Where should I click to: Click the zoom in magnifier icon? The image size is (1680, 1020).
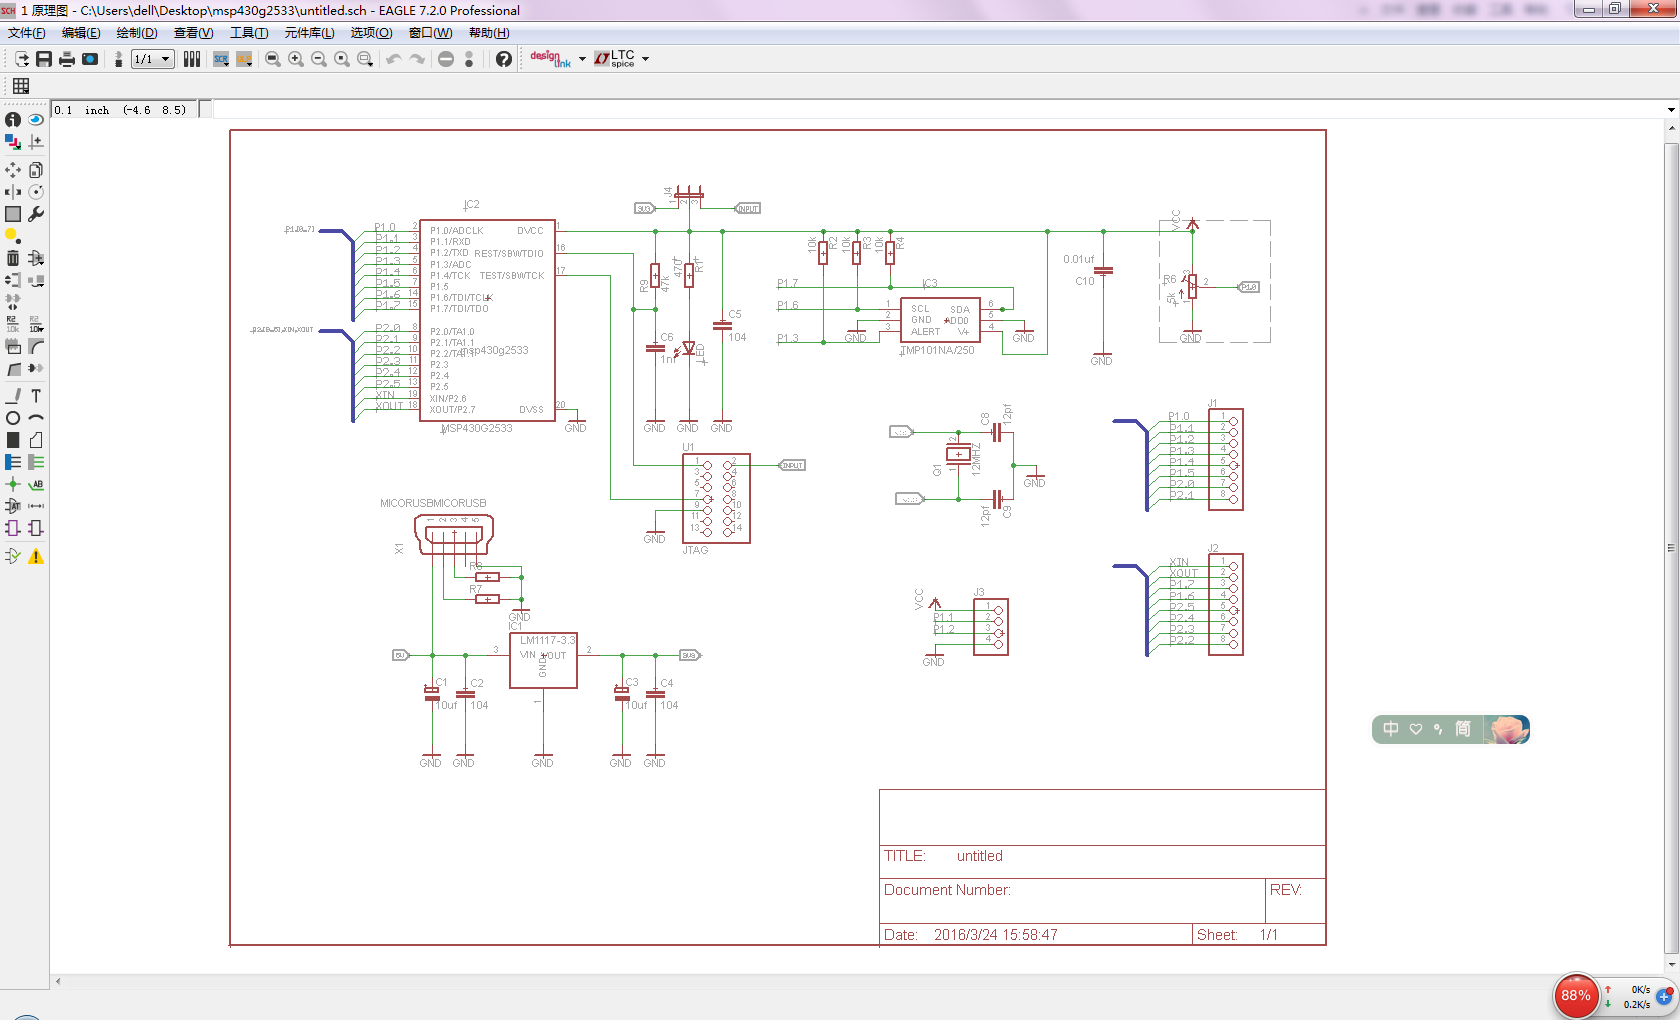296,59
